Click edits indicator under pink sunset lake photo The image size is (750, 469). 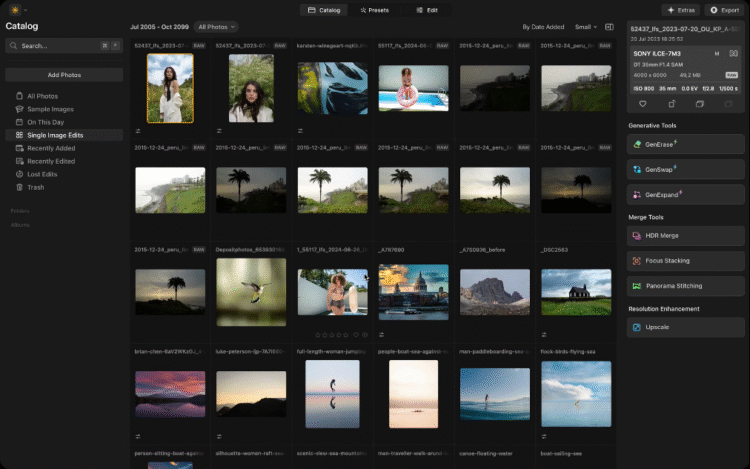pyautogui.click(x=138, y=436)
